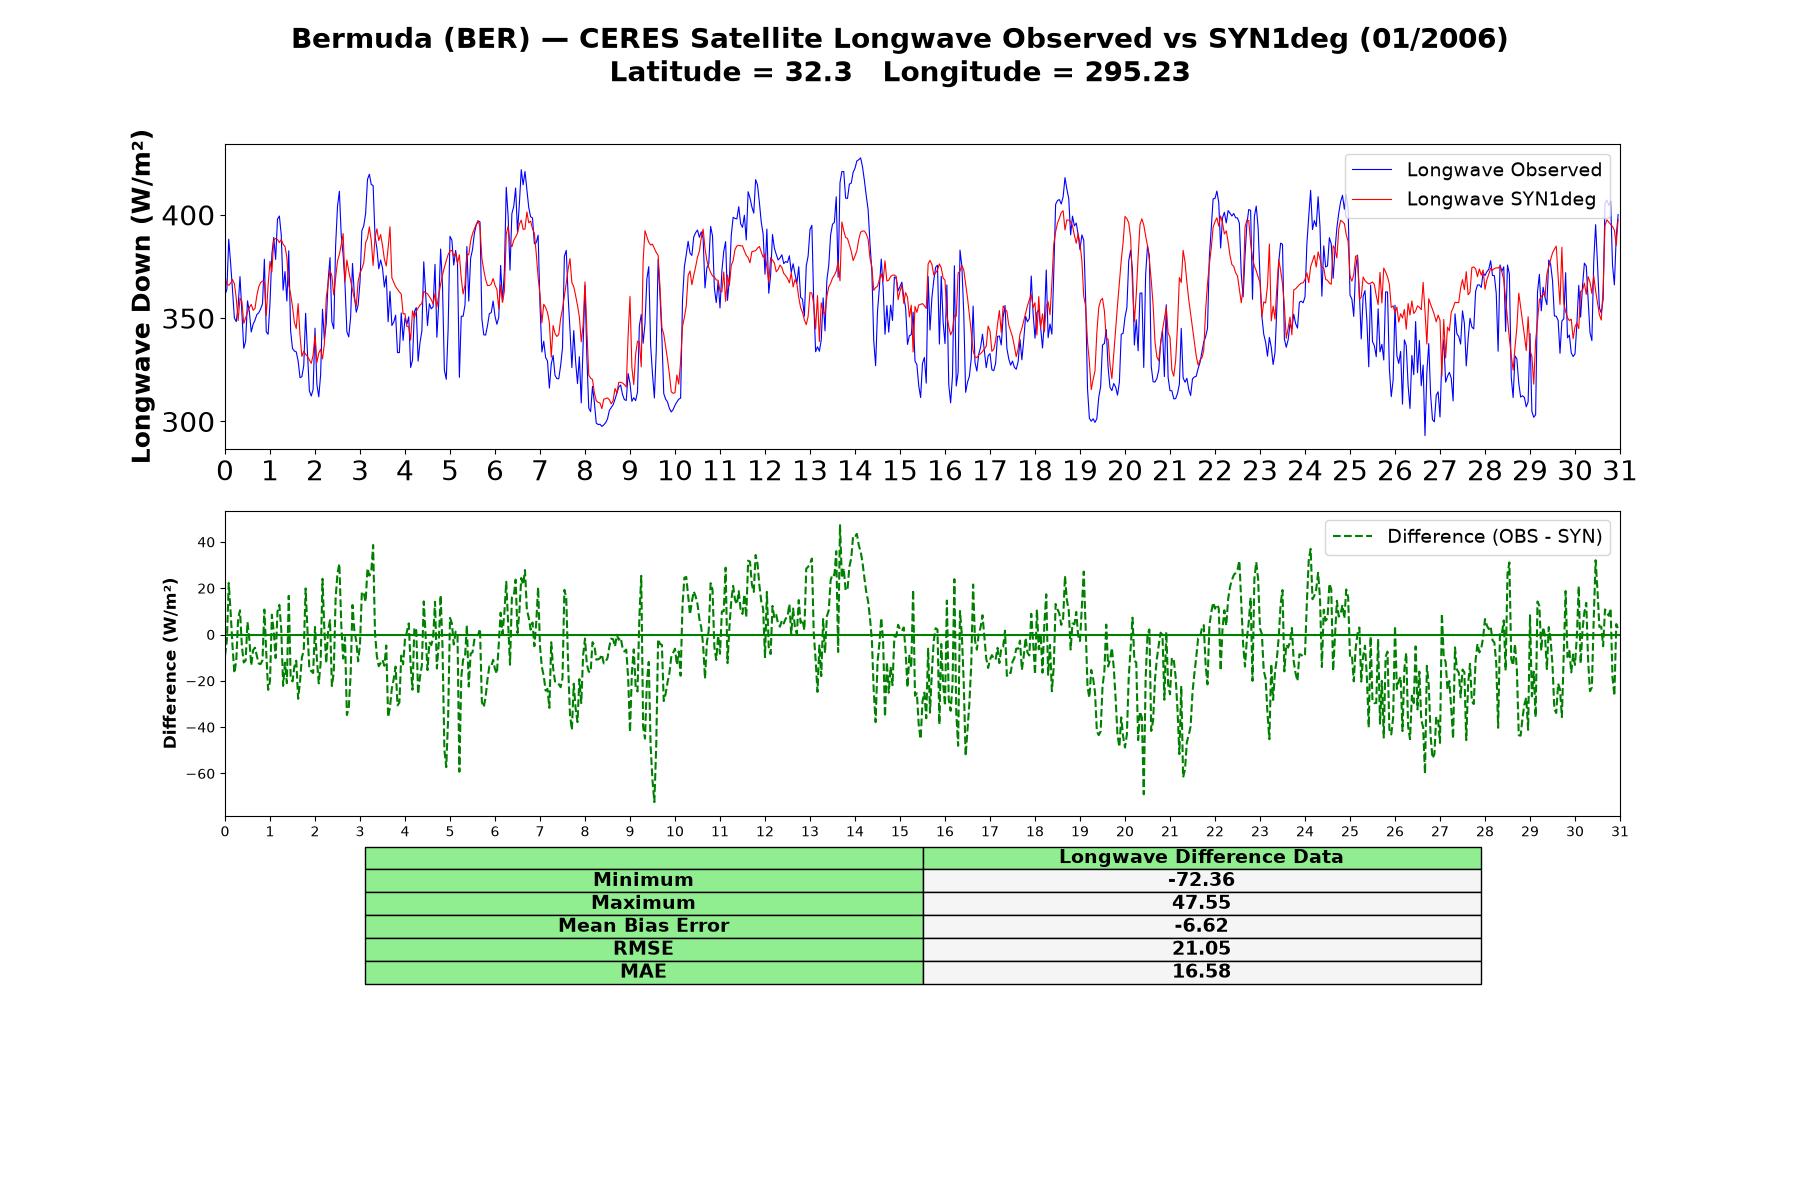The image size is (1800, 1200).
Task: Click the Latitude and Longitude subtitle line
Action: coord(899,72)
